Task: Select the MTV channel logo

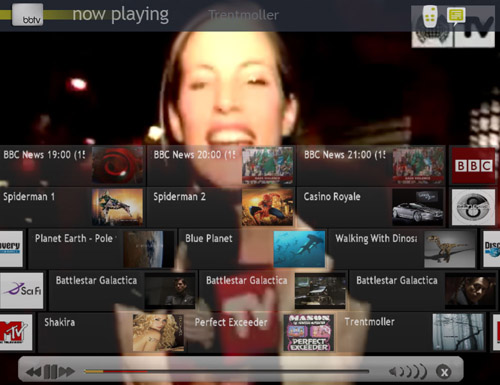Action: pos(16,332)
